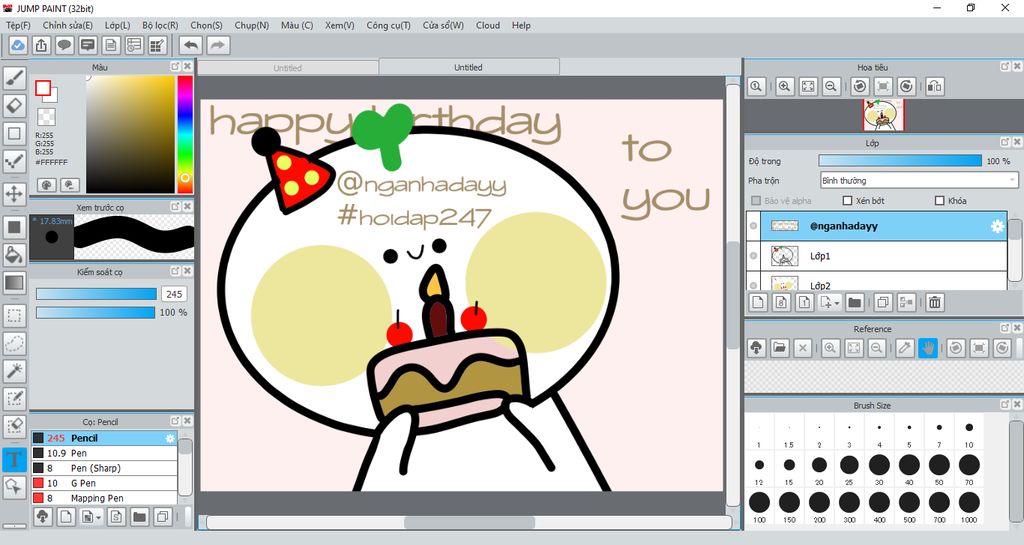Screen dimensions: 1024x545
Task: Select the Dot/pixel pen tool
Action: [14, 161]
